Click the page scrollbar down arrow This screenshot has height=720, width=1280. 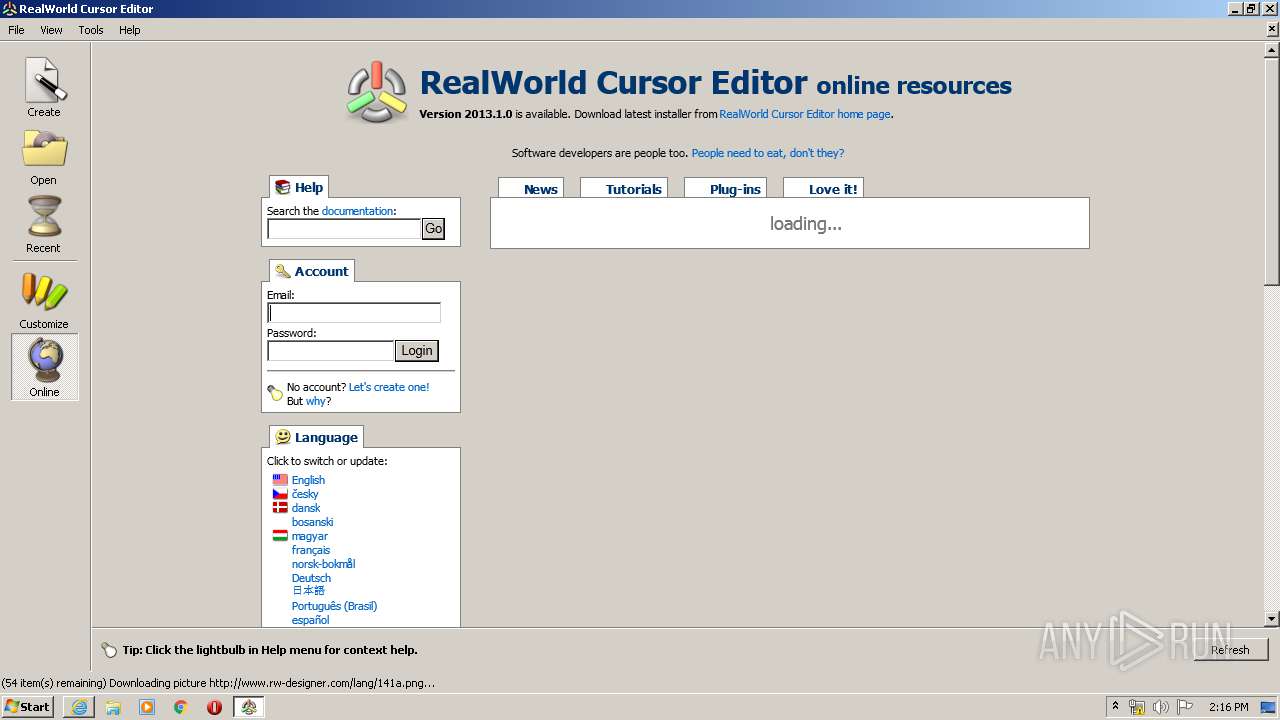[1272, 619]
